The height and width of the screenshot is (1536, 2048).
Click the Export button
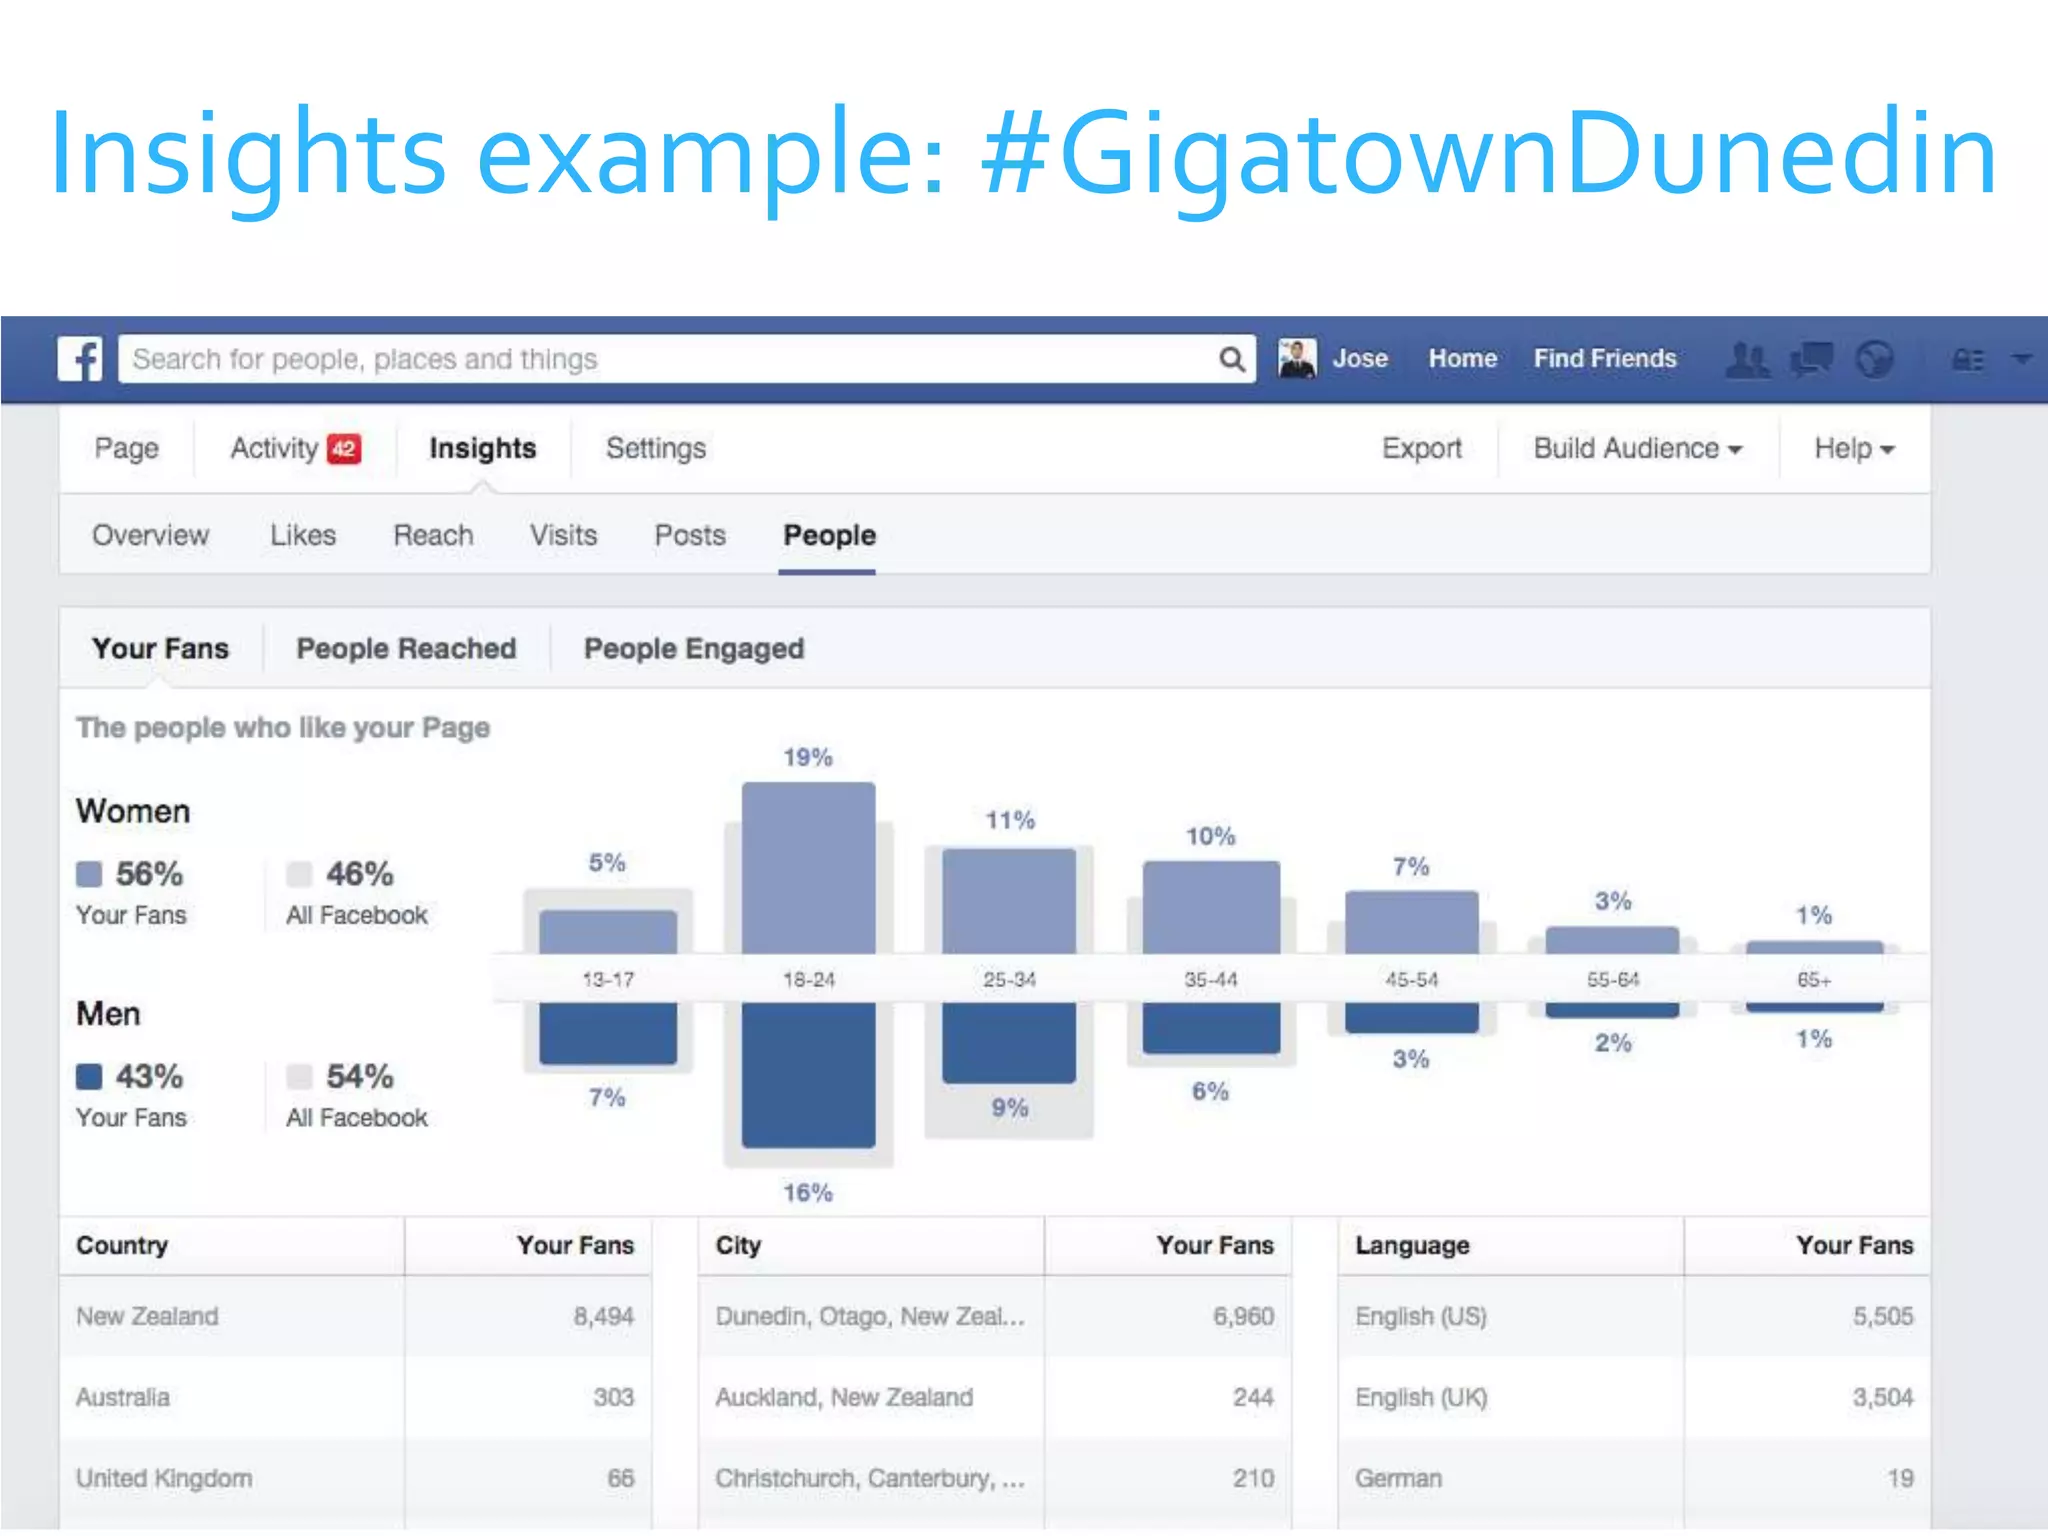click(x=1422, y=448)
